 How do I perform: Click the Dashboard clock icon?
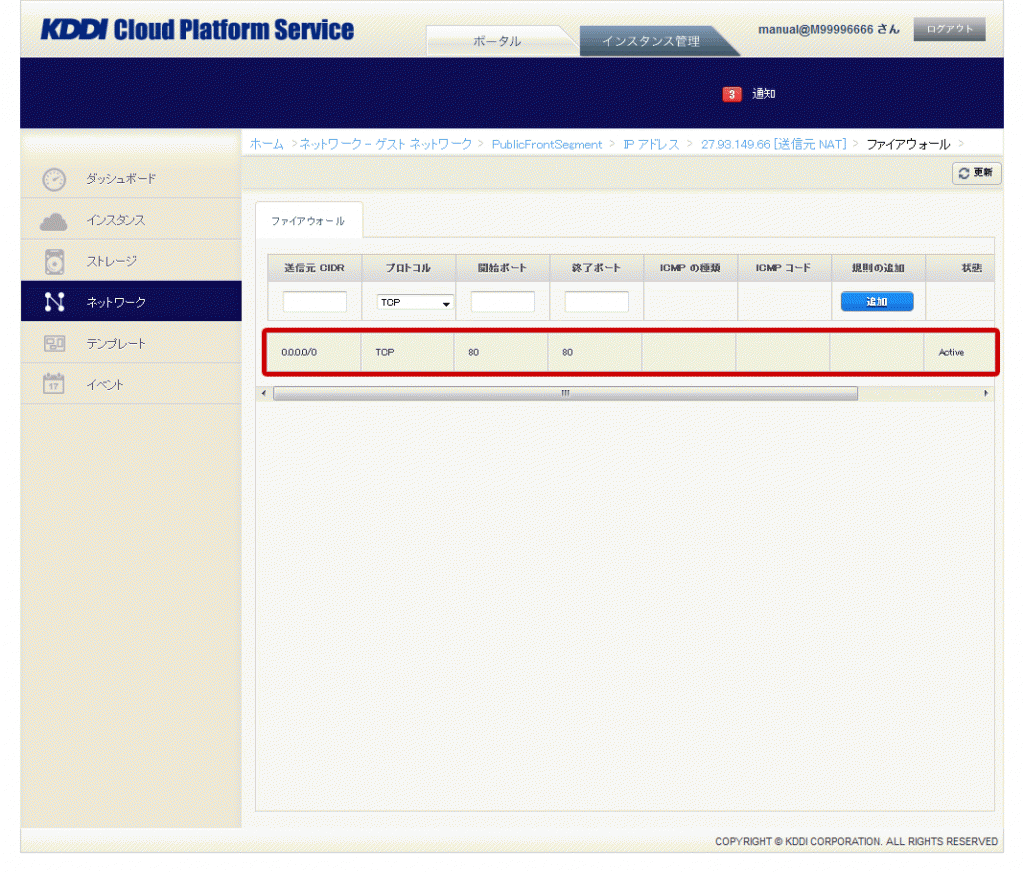coord(54,179)
